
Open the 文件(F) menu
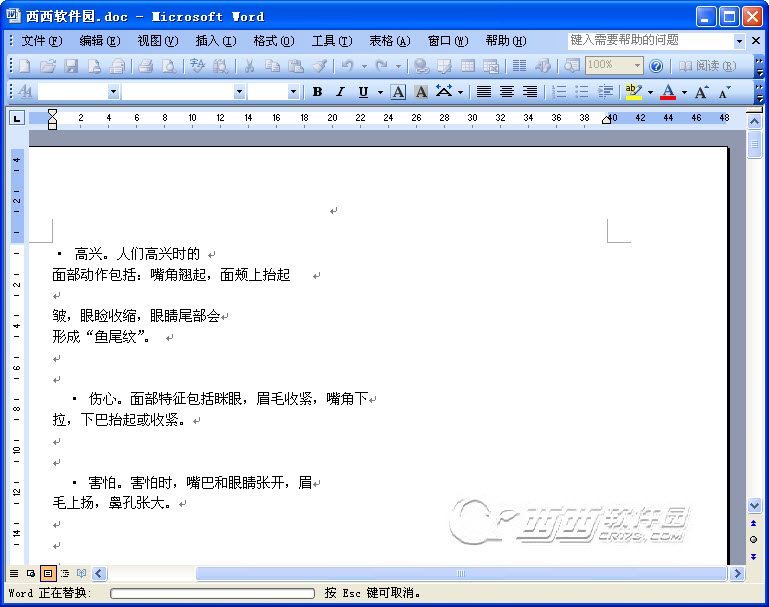click(42, 40)
